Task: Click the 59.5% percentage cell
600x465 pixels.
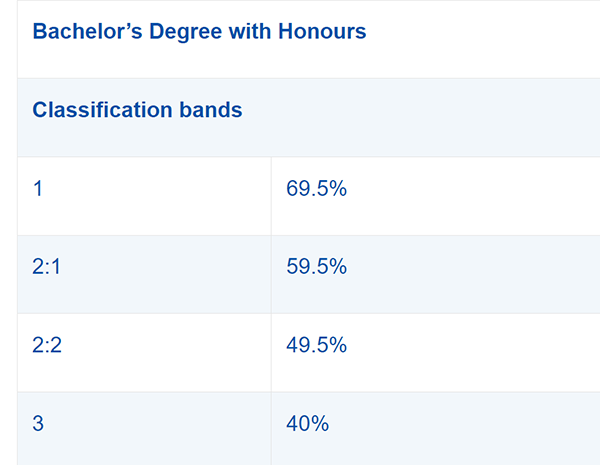Action: click(316, 266)
